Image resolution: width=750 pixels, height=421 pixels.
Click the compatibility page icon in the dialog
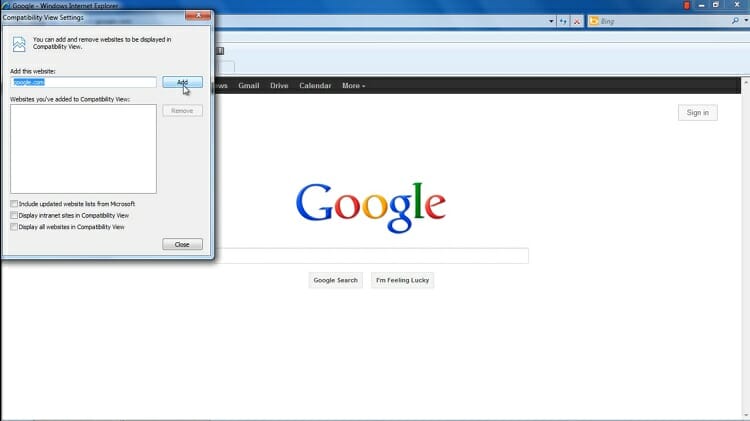point(19,44)
